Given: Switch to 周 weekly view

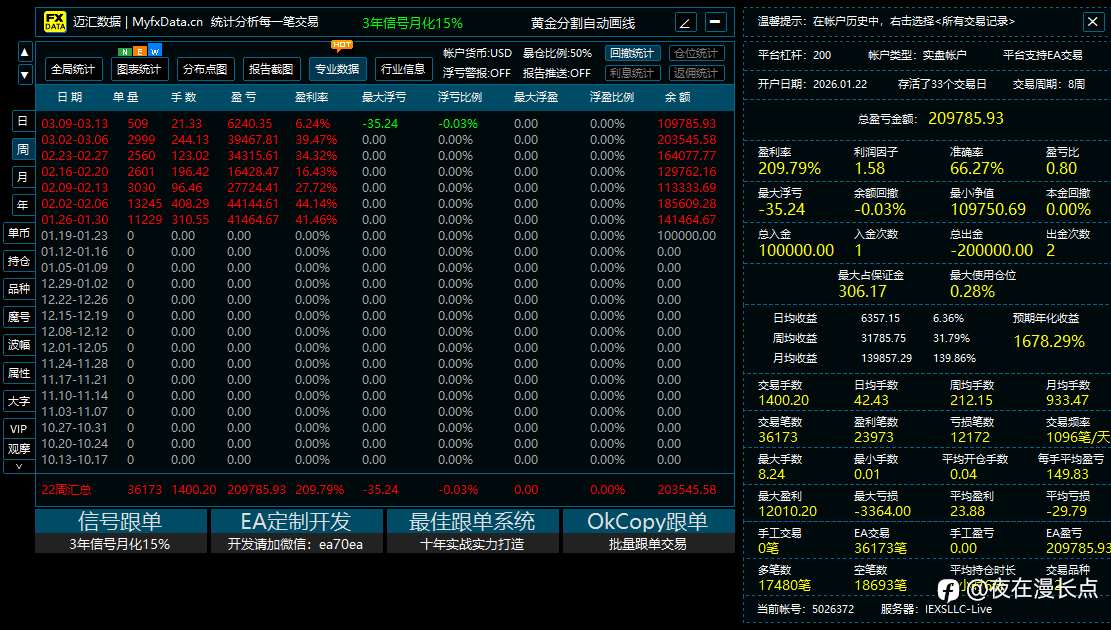Looking at the screenshot, I should pyautogui.click(x=23, y=149).
